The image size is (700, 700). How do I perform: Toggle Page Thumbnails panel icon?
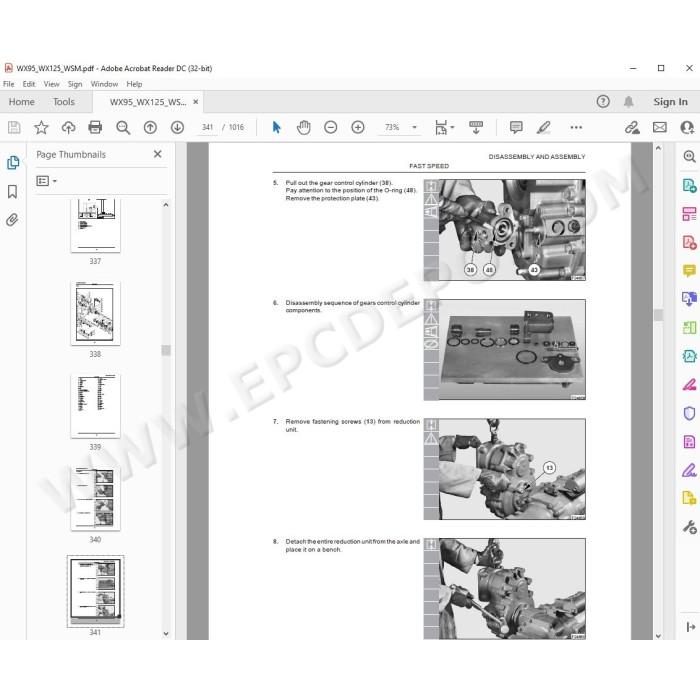pyautogui.click(x=13, y=163)
